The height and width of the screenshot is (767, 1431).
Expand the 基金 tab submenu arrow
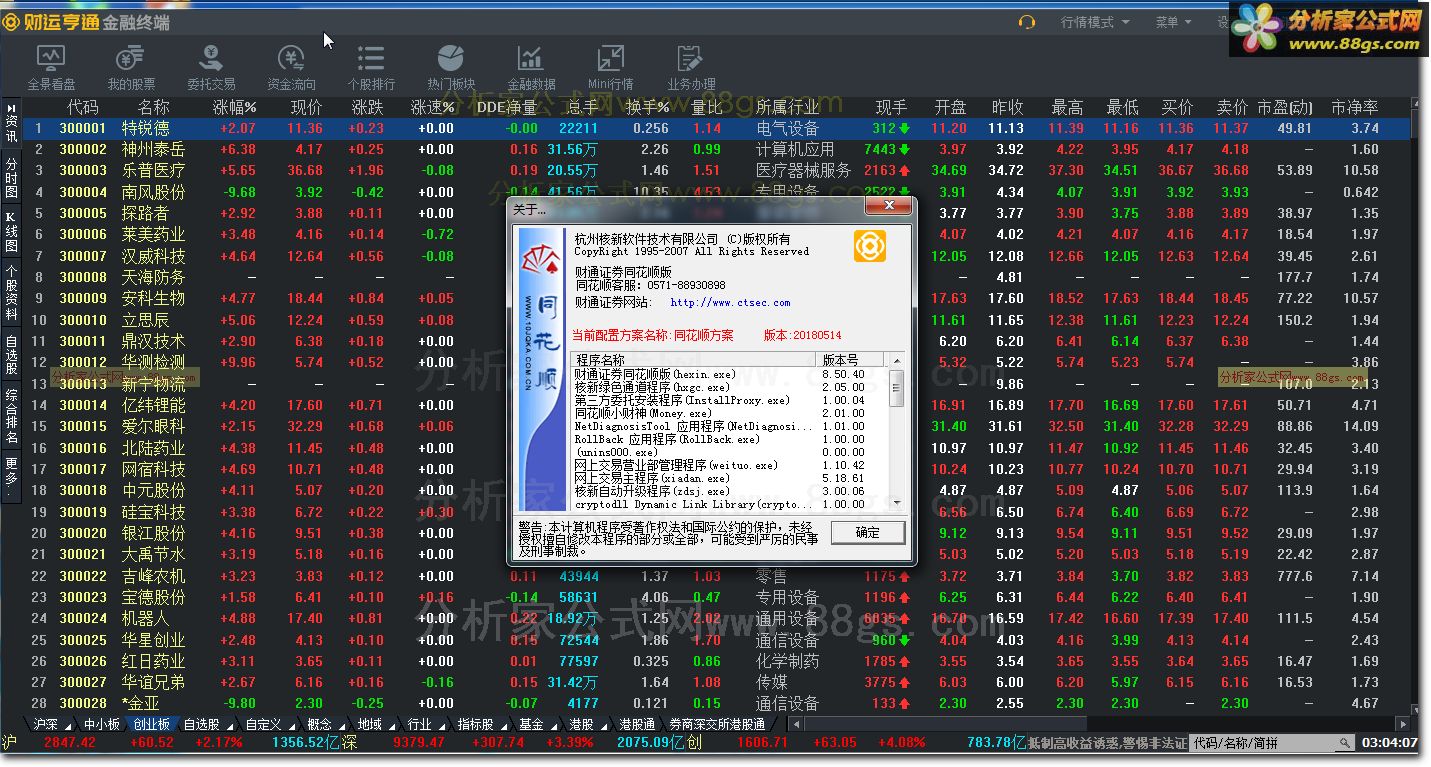(553, 725)
